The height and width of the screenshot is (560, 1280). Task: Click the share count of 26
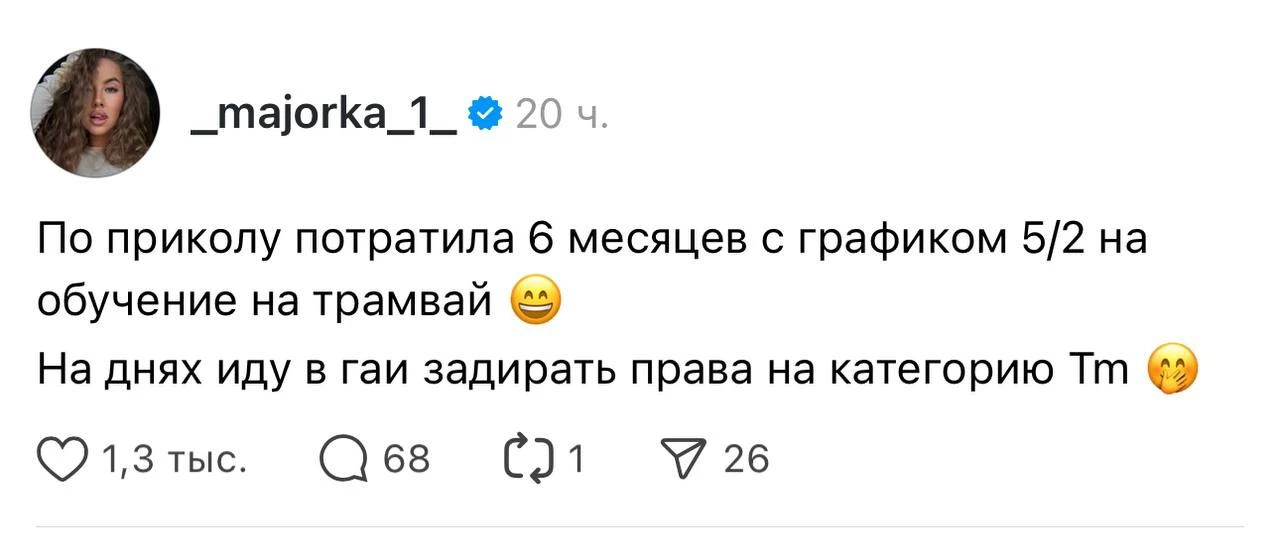click(746, 460)
